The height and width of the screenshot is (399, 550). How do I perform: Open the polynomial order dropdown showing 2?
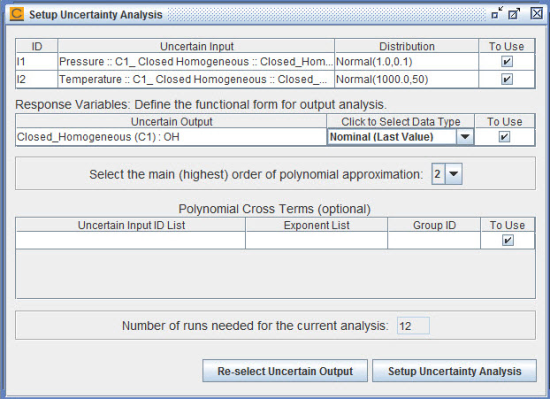454,174
